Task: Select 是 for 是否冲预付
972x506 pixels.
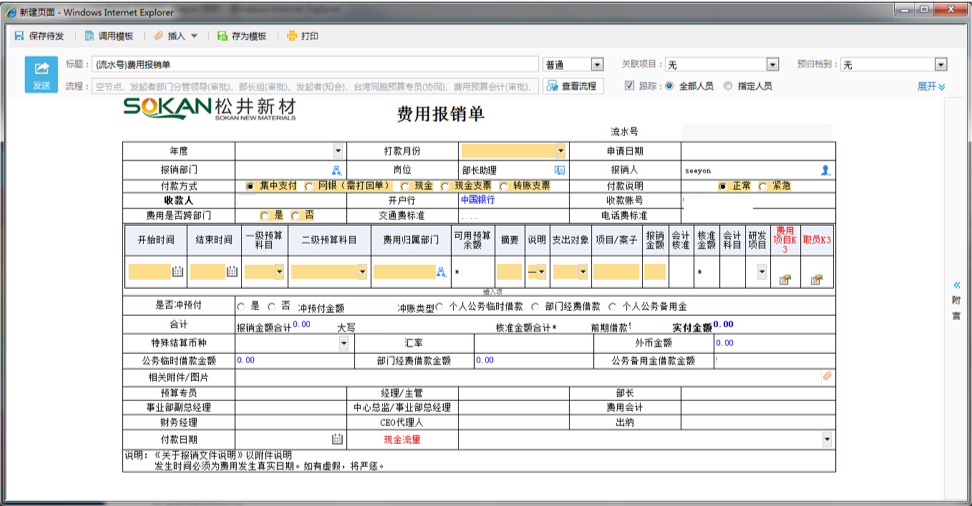Action: 241,306
